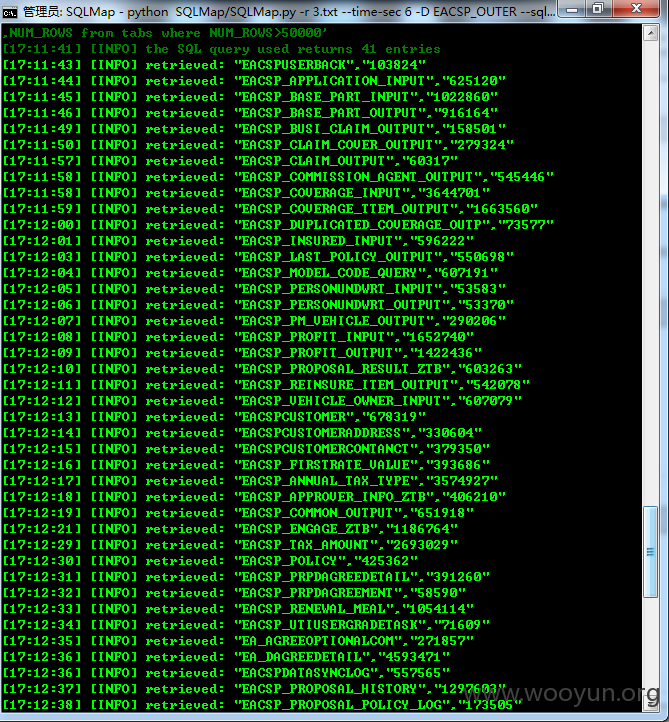Click the EACSPDATASYNCLOG entry
The image size is (669, 722).
point(226,673)
